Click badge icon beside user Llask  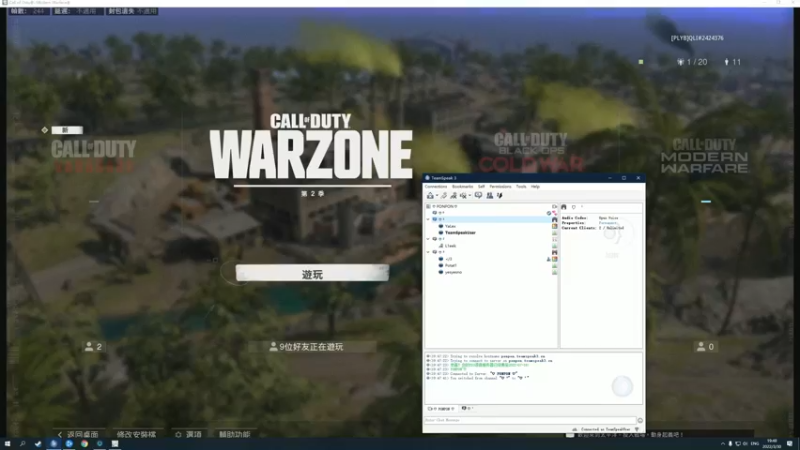555,246
